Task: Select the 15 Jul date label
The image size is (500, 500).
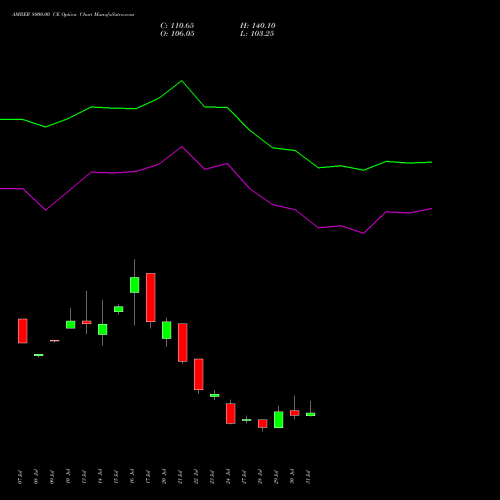Action: tap(116, 477)
